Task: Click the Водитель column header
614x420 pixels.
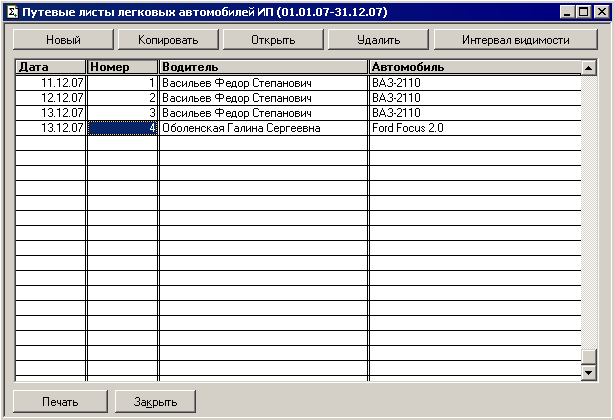Action: point(263,67)
